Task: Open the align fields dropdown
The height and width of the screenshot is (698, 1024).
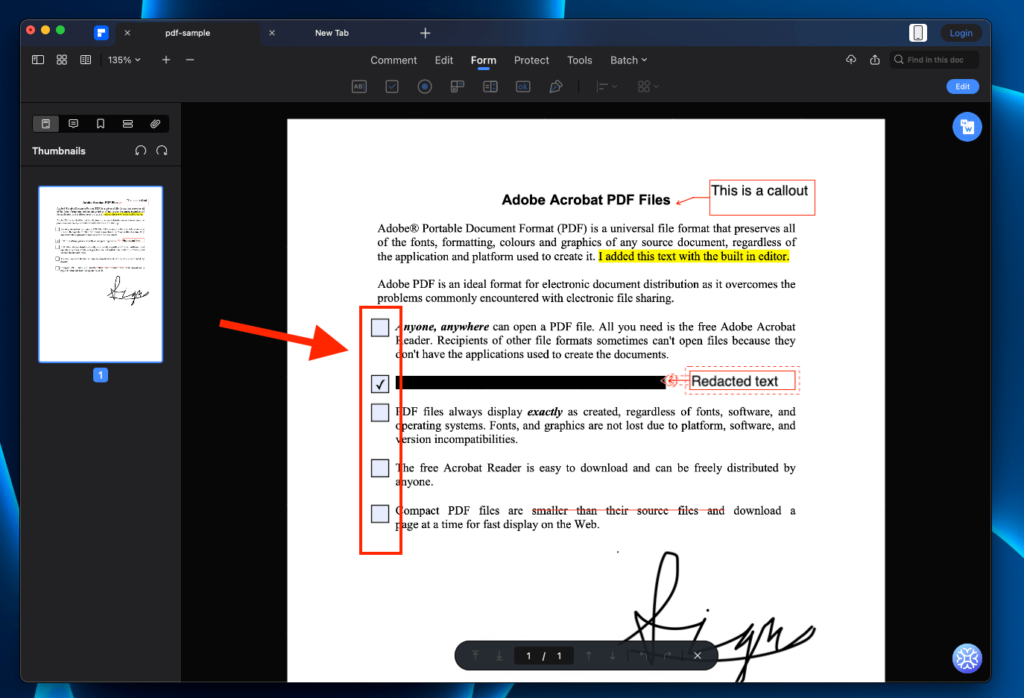Action: tap(607, 86)
